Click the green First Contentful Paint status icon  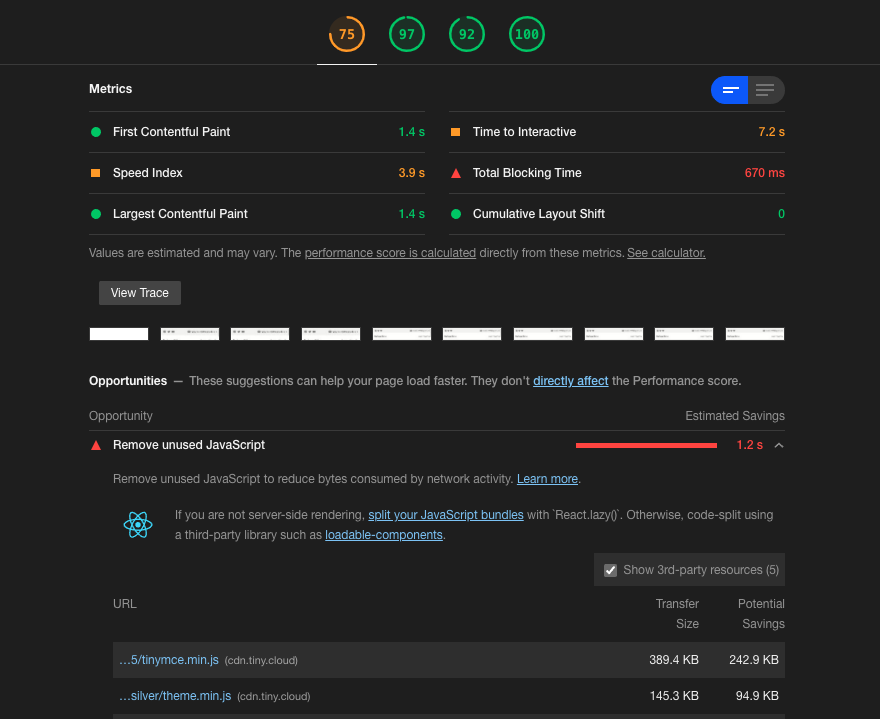(x=96, y=131)
